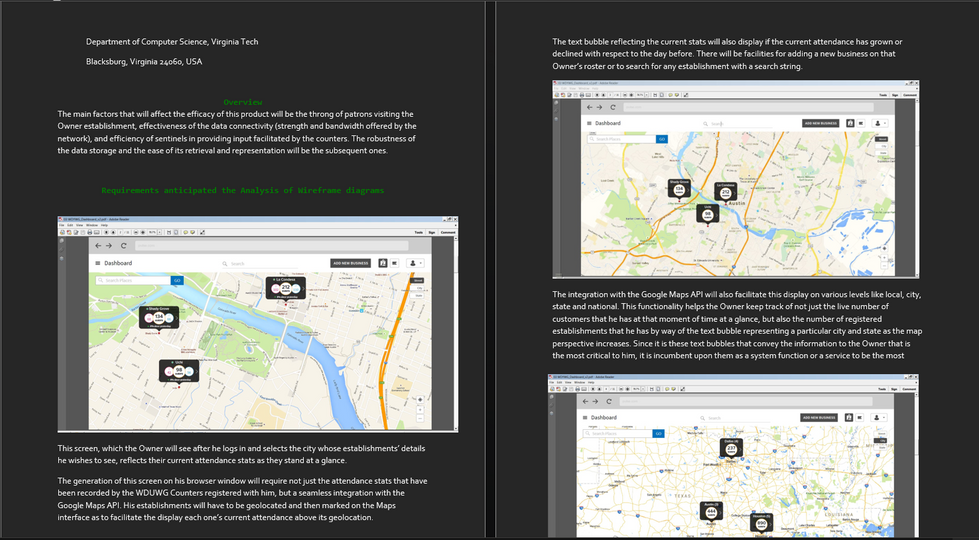979x540 pixels.
Task: Click browser address bar in Texas map wireframe
Action: 746,401
